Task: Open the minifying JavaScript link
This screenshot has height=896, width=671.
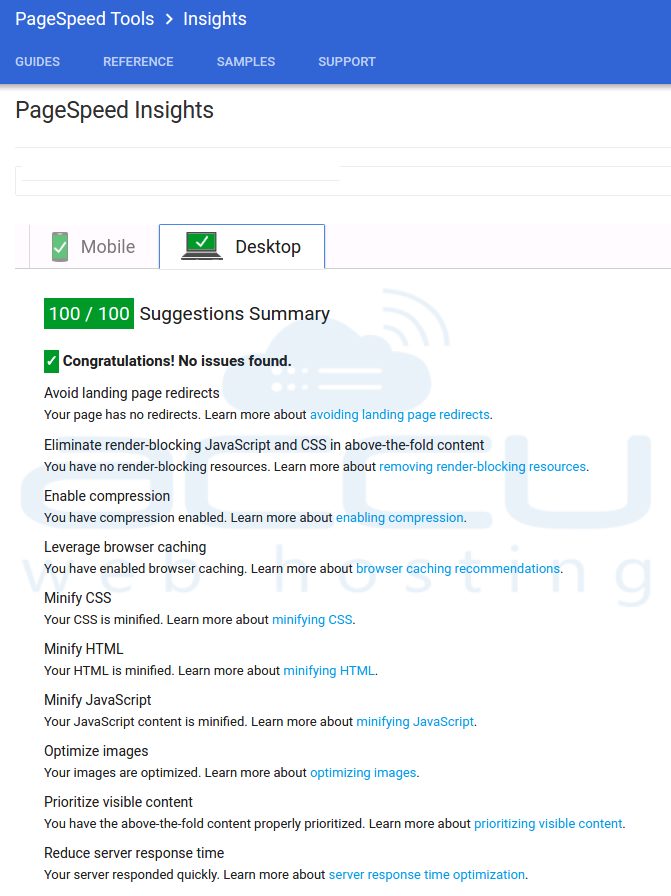Action: click(415, 722)
